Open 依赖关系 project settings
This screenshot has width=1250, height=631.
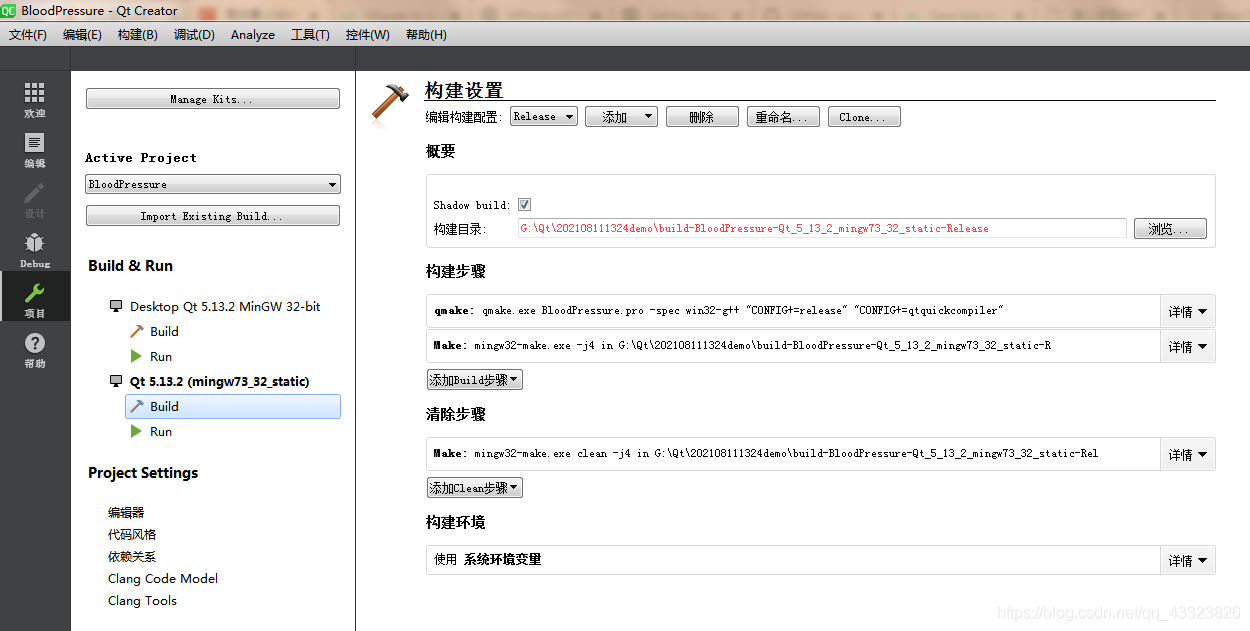coord(132,556)
